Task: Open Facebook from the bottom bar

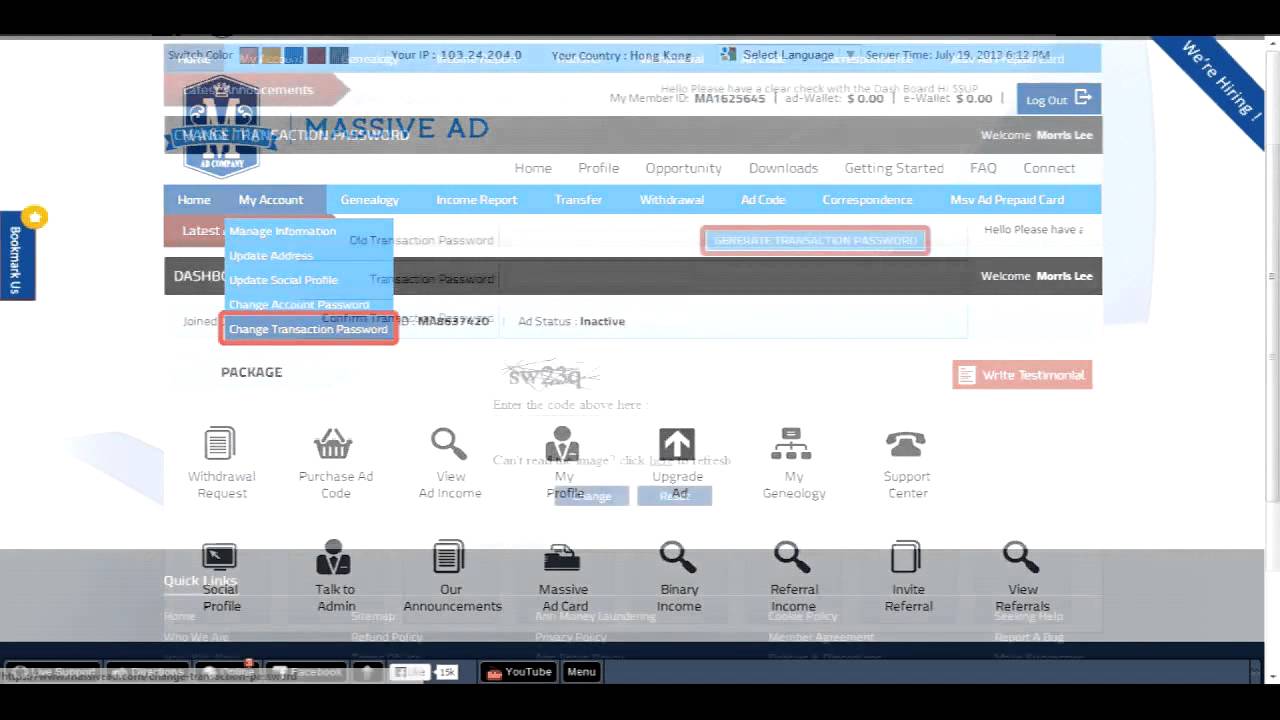Action: (307, 672)
